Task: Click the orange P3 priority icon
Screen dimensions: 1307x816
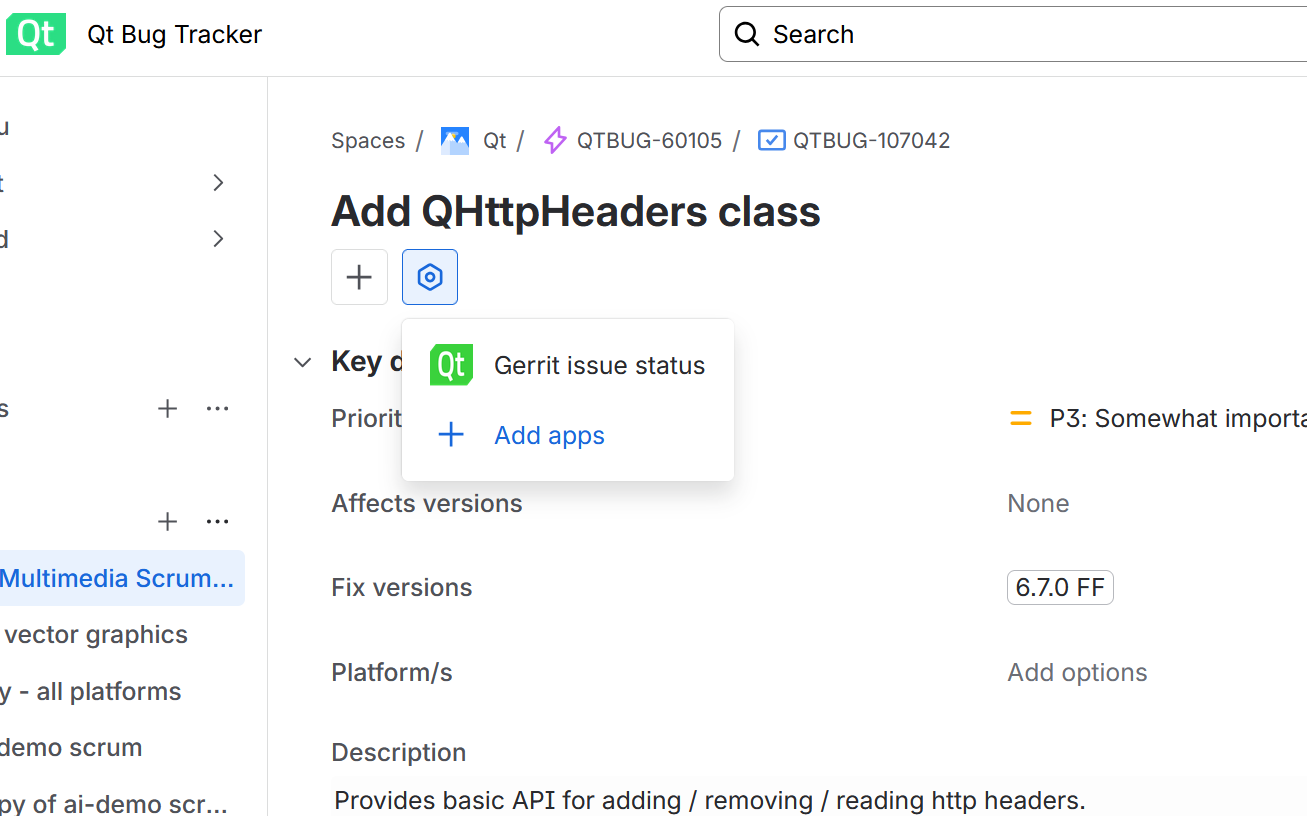Action: [x=1021, y=419]
